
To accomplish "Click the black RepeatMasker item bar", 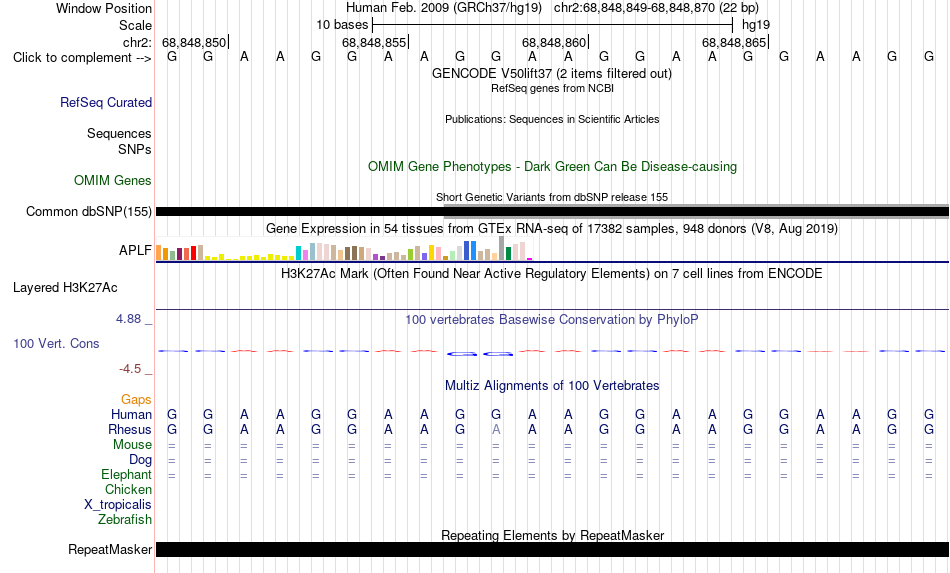I will click(x=552, y=549).
